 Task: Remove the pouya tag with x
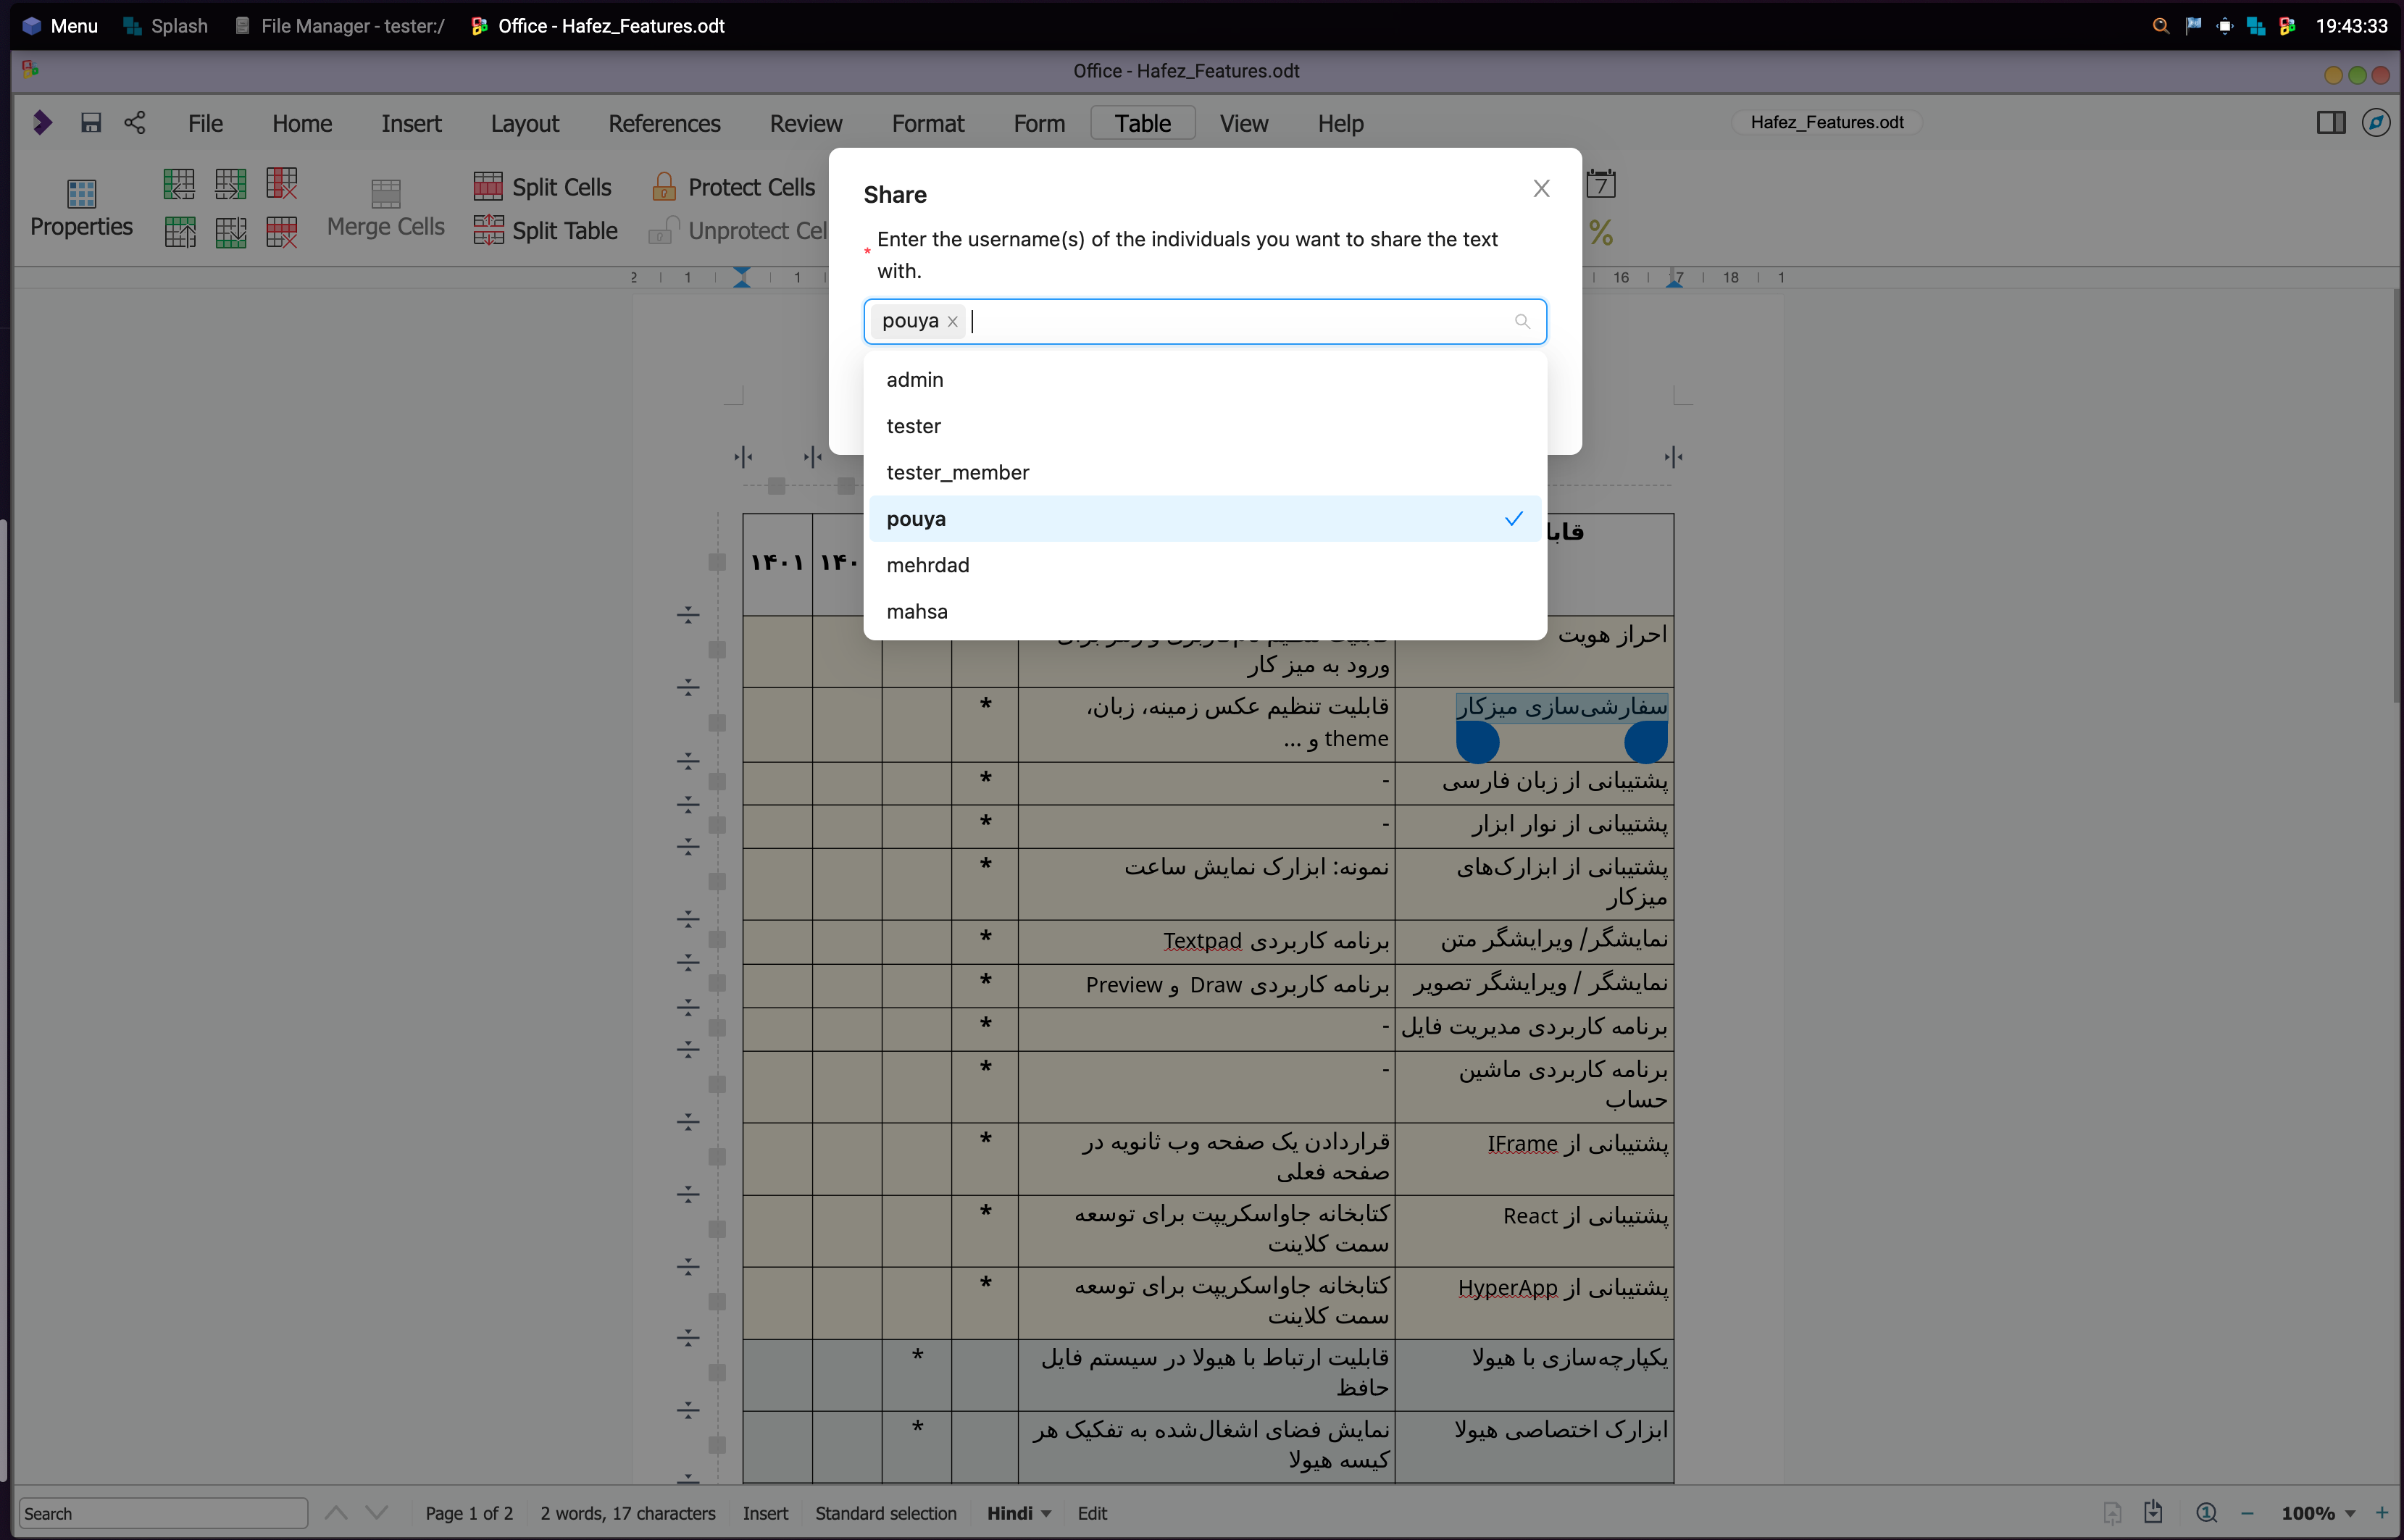coord(953,322)
